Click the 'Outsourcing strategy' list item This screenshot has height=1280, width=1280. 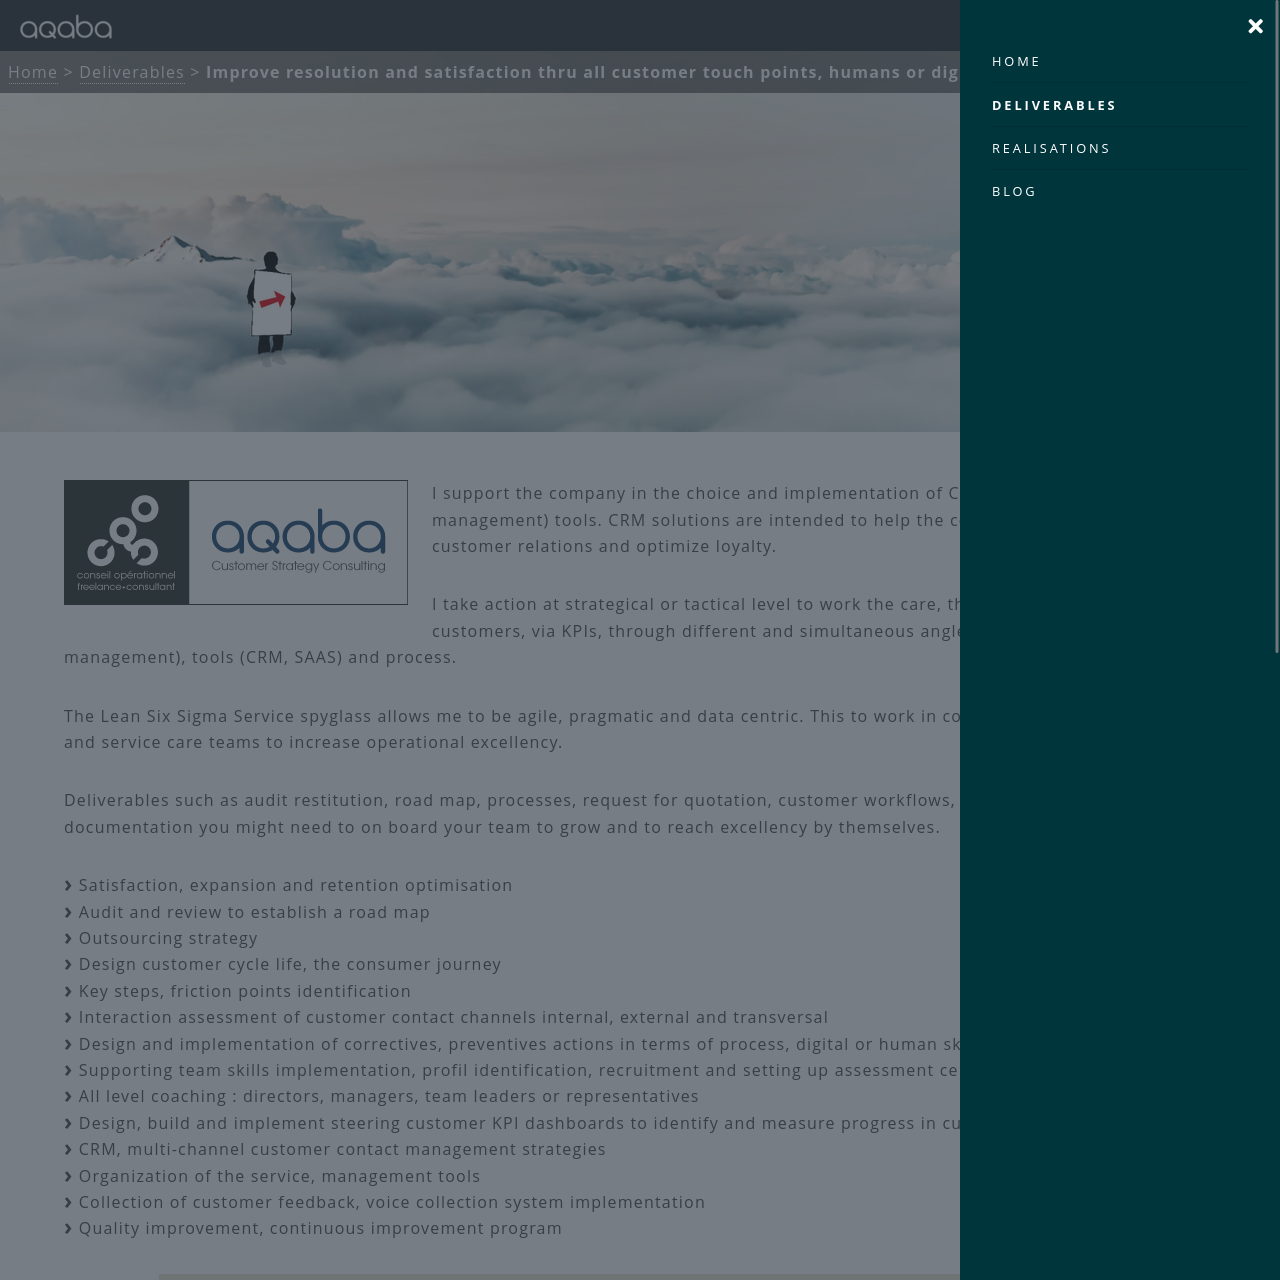click(x=168, y=938)
